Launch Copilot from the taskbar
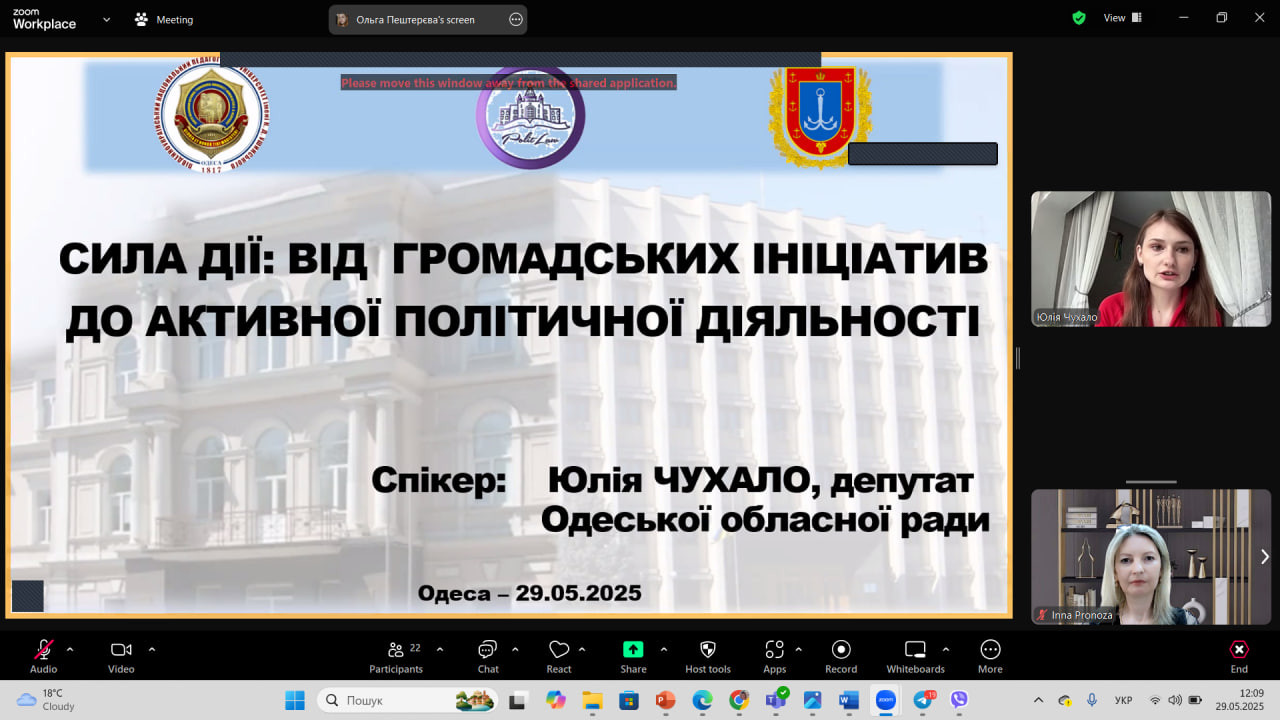 555,700
